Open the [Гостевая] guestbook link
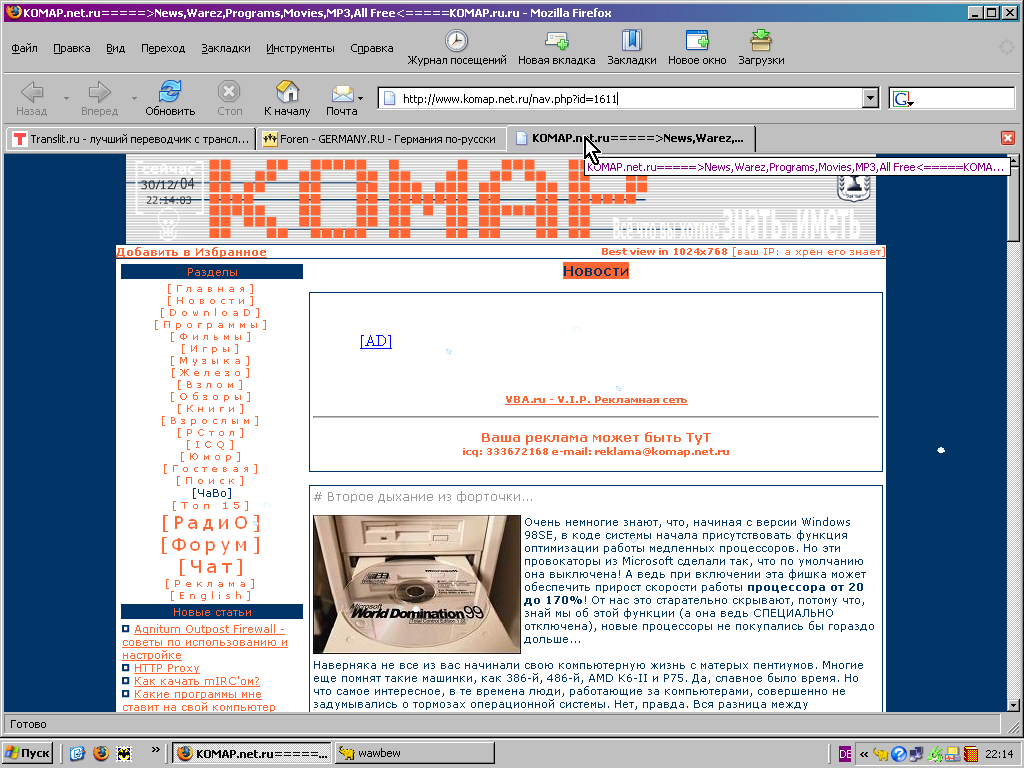Screen dimensions: 1024x768 (210, 469)
